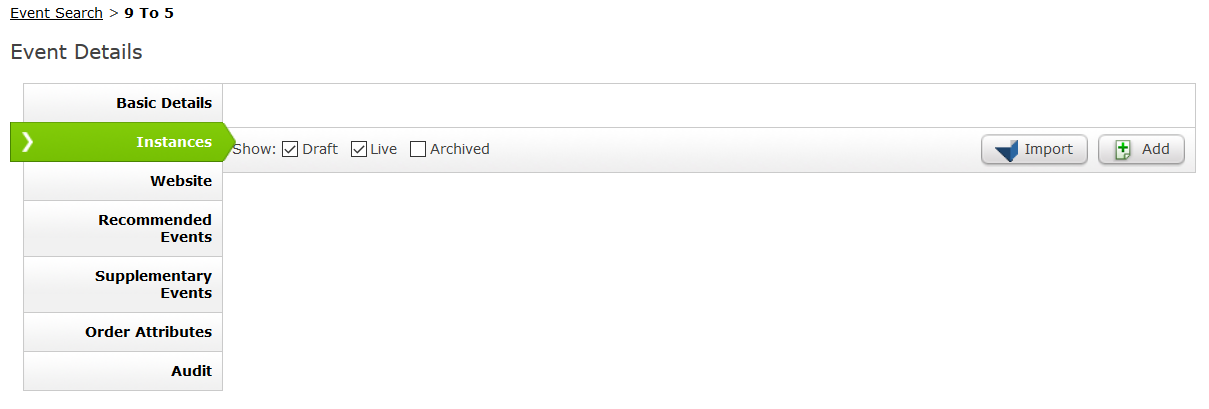Go to the Supplementary Events tab
This screenshot has width=1209, height=409.
(x=123, y=284)
